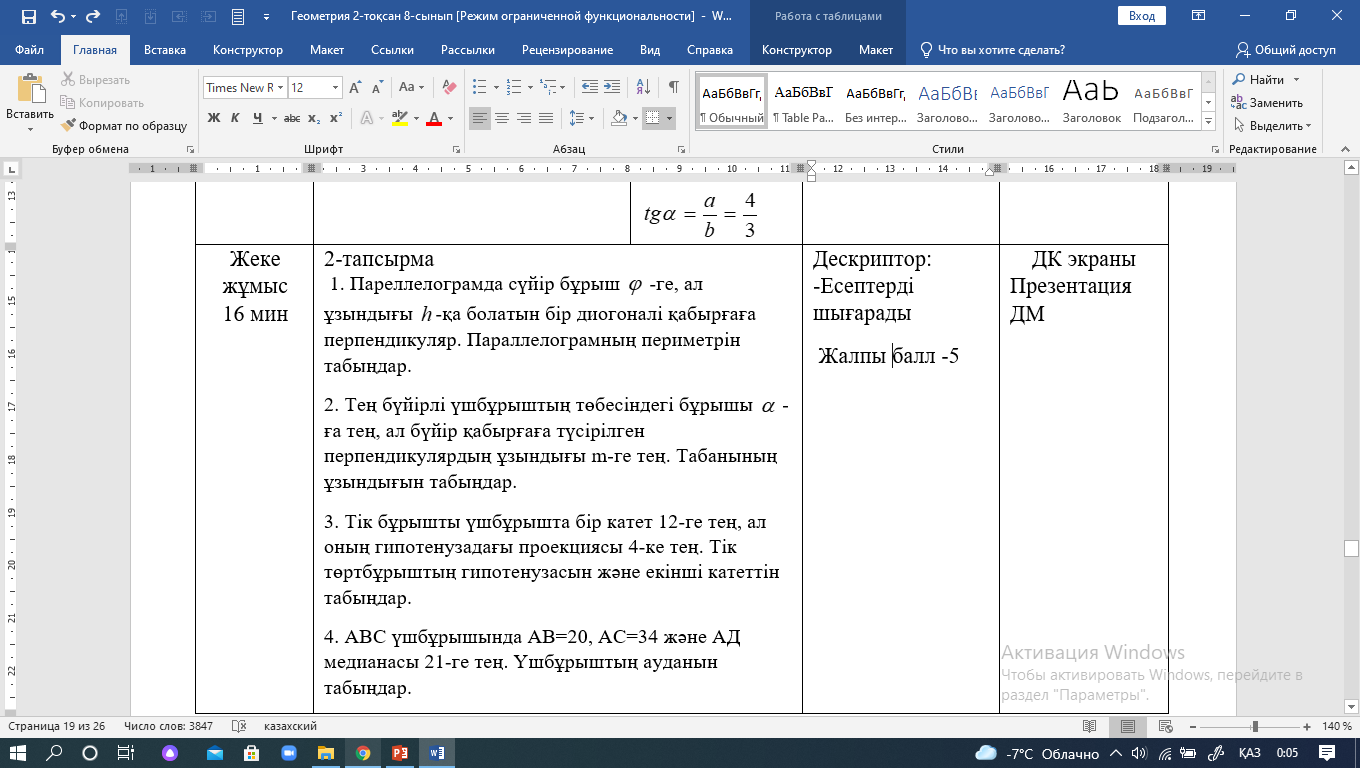Click the Windows Start button
Viewport: 1360px width, 768px height.
click(x=18, y=753)
